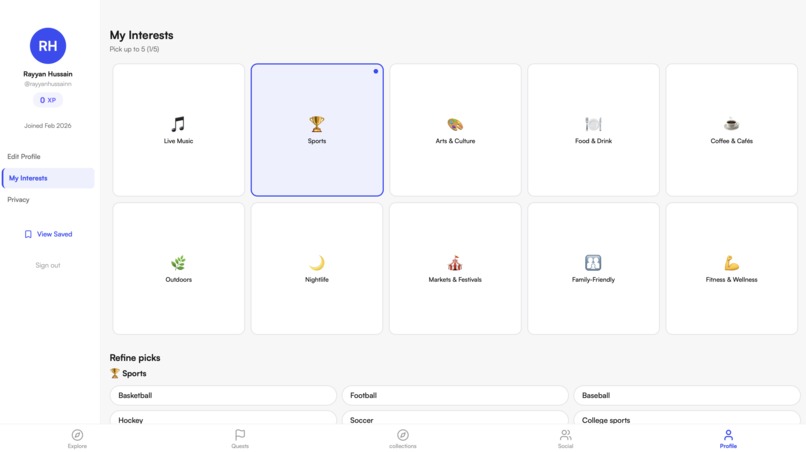
Task: Pick the Outdoors interest card
Action: pyautogui.click(x=178, y=268)
